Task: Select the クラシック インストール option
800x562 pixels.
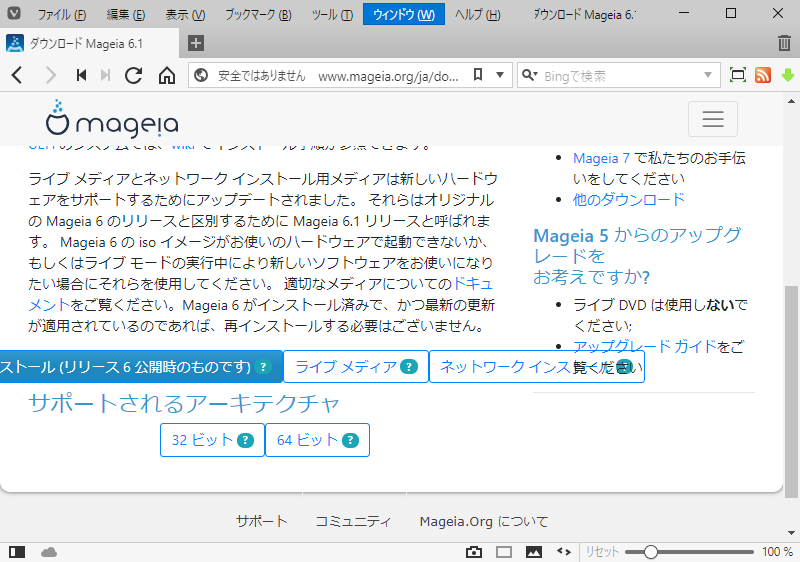Action: pyautogui.click(x=141, y=367)
